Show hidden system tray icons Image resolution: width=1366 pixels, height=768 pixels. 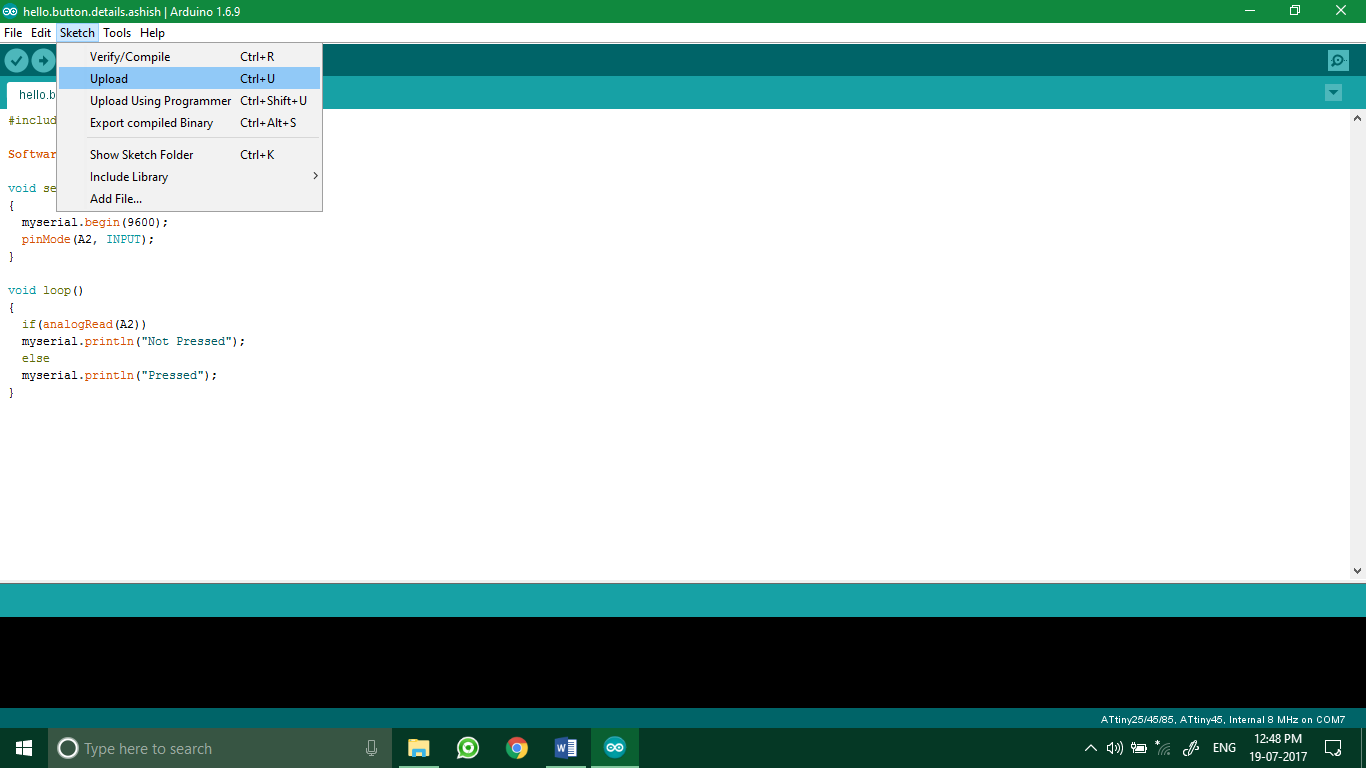[x=1091, y=748]
